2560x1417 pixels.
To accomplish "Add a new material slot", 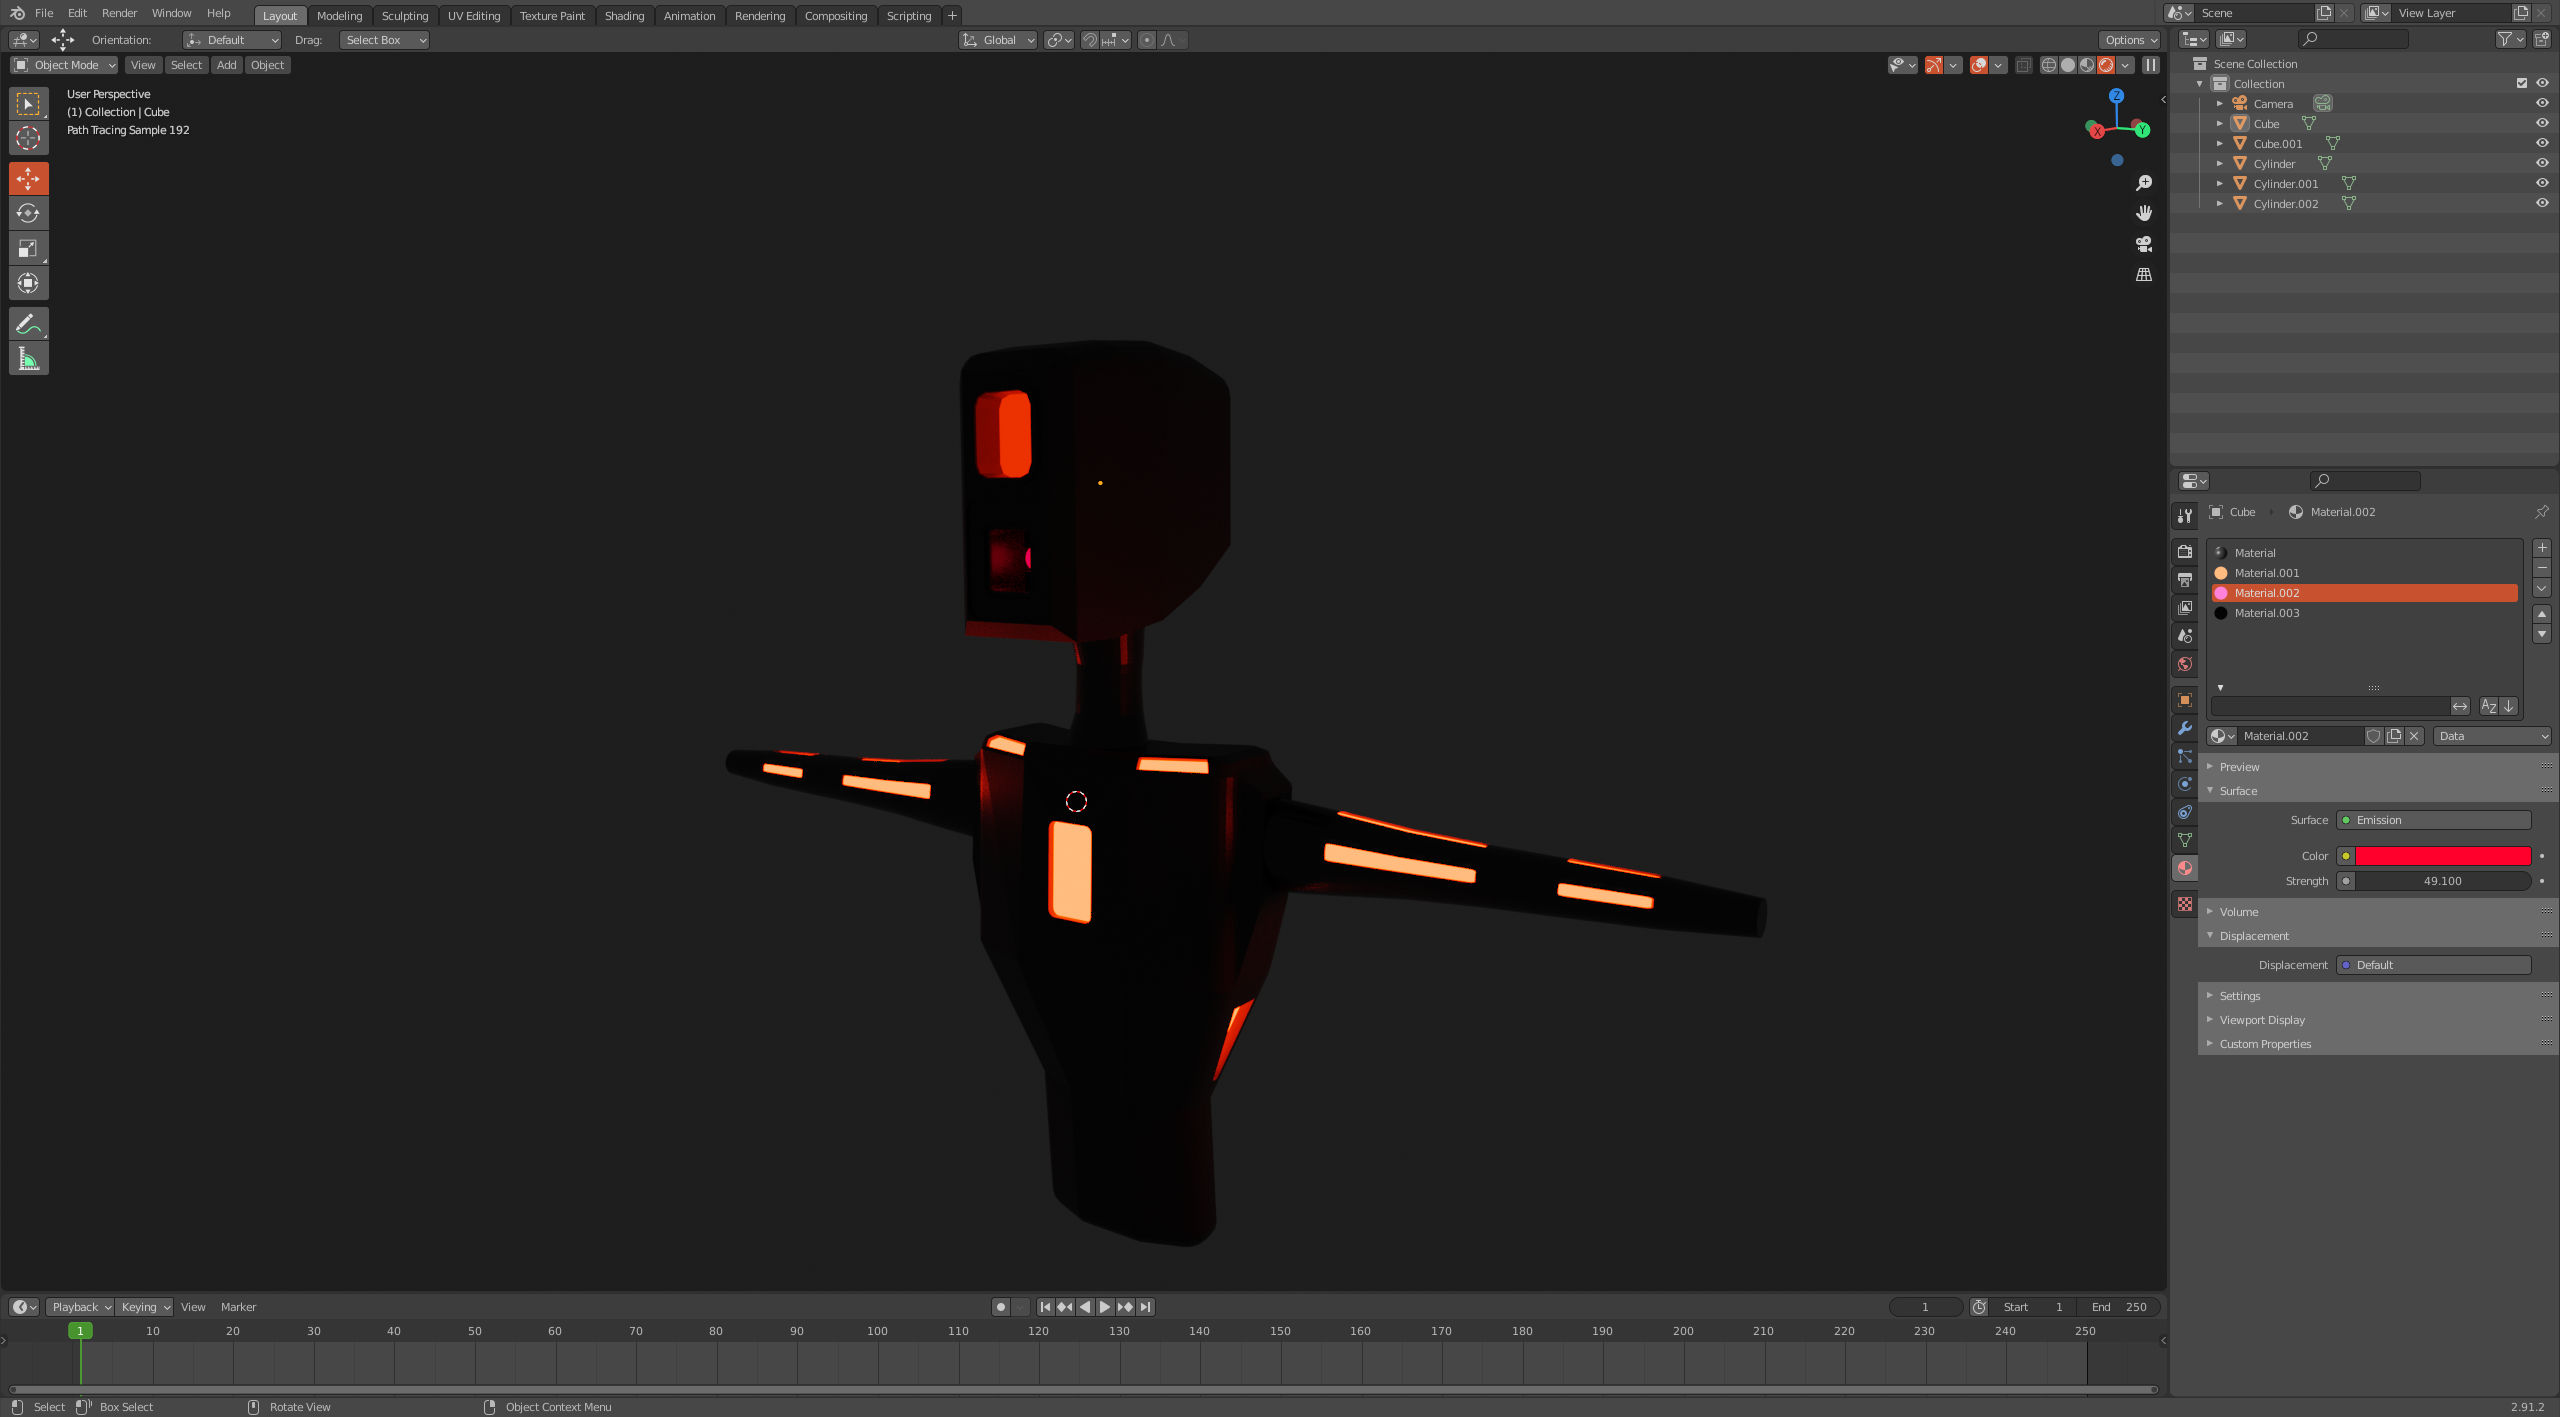I will click(x=2542, y=548).
